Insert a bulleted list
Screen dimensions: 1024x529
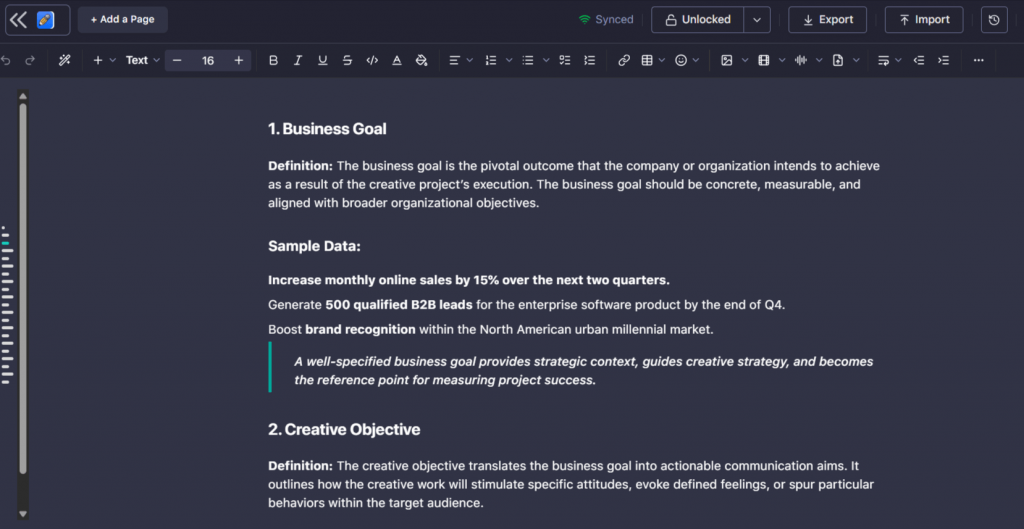coord(528,60)
